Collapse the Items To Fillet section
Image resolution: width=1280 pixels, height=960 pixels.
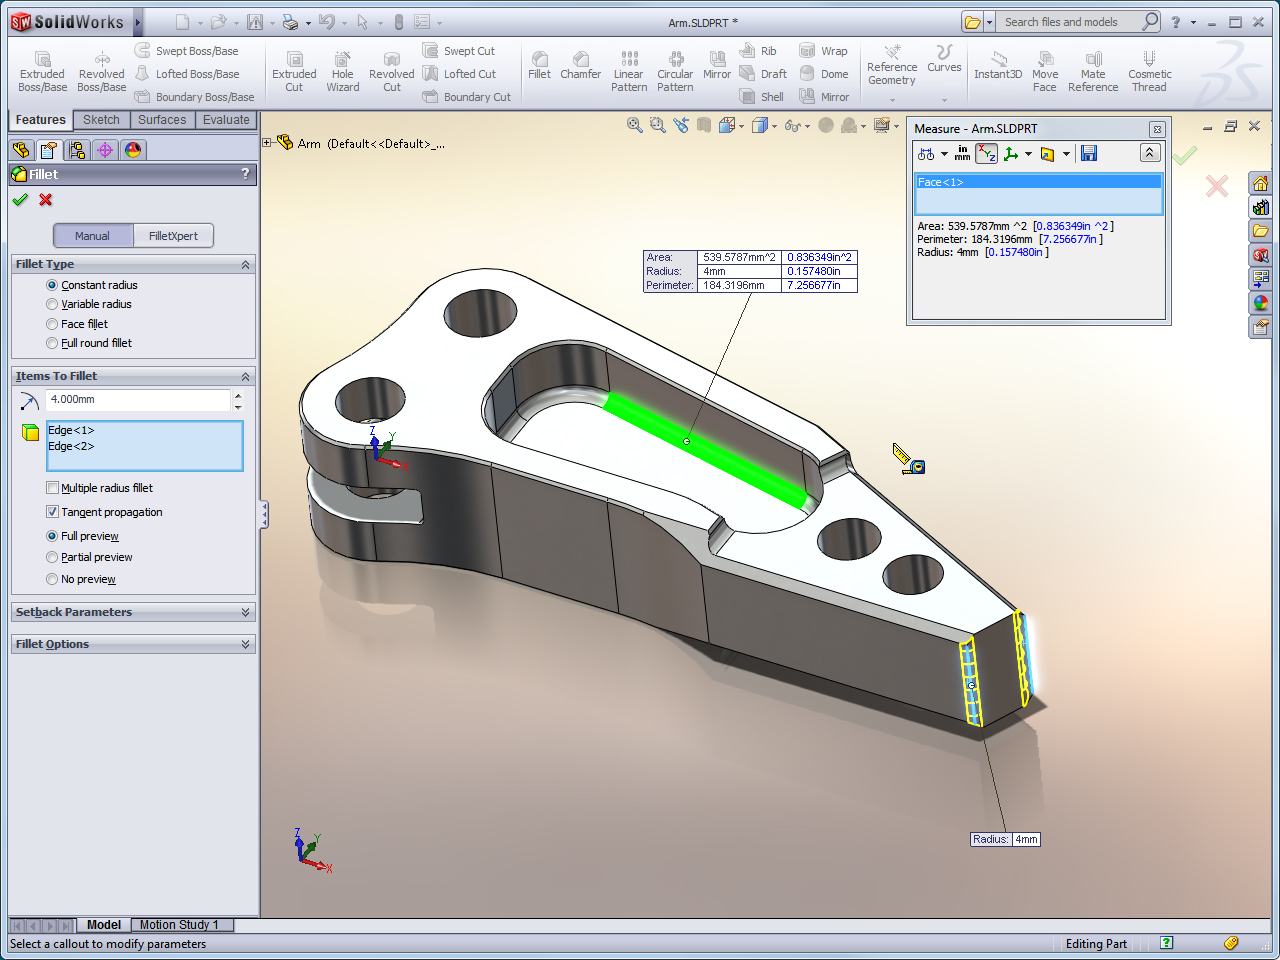pyautogui.click(x=245, y=376)
